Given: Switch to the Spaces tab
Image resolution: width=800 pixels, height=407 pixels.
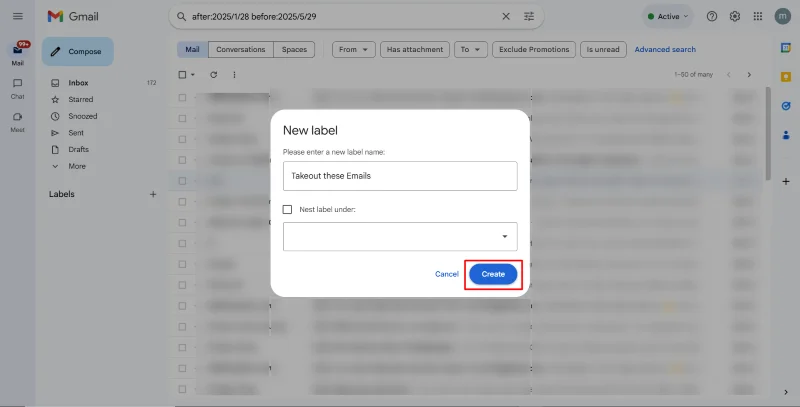Looking at the screenshot, I should [294, 49].
